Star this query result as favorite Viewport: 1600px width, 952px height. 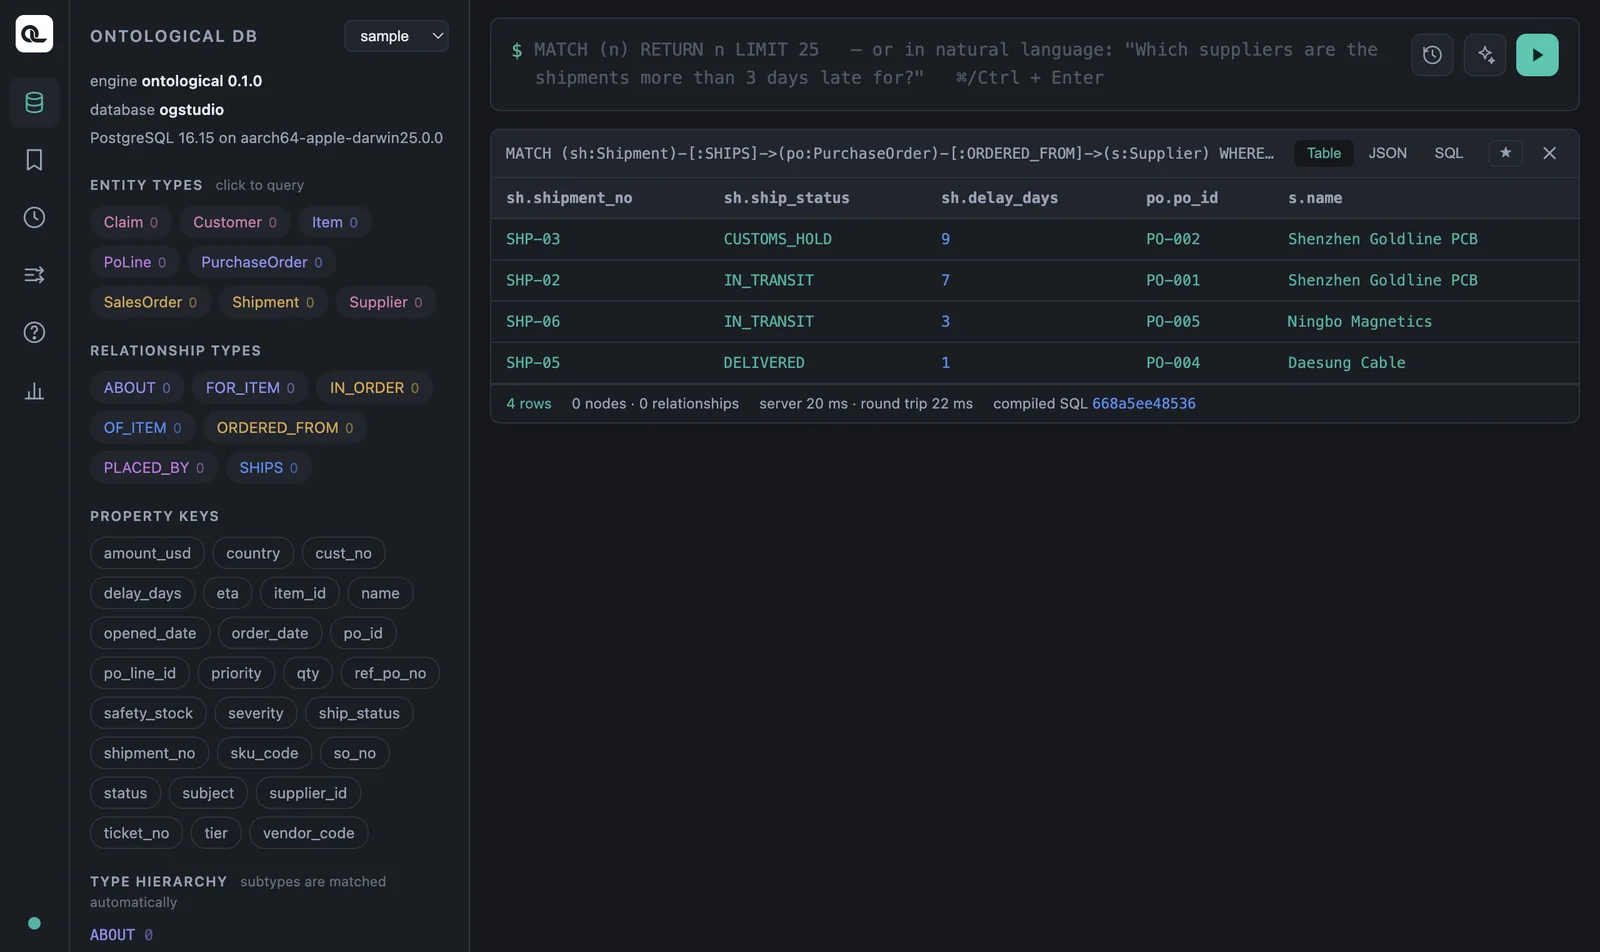(1505, 153)
